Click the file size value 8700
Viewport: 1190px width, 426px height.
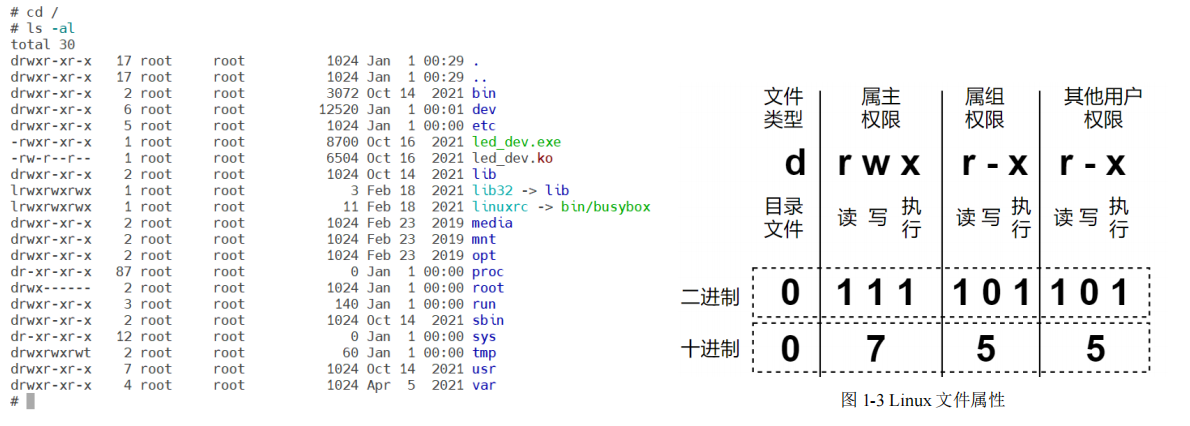point(343,142)
